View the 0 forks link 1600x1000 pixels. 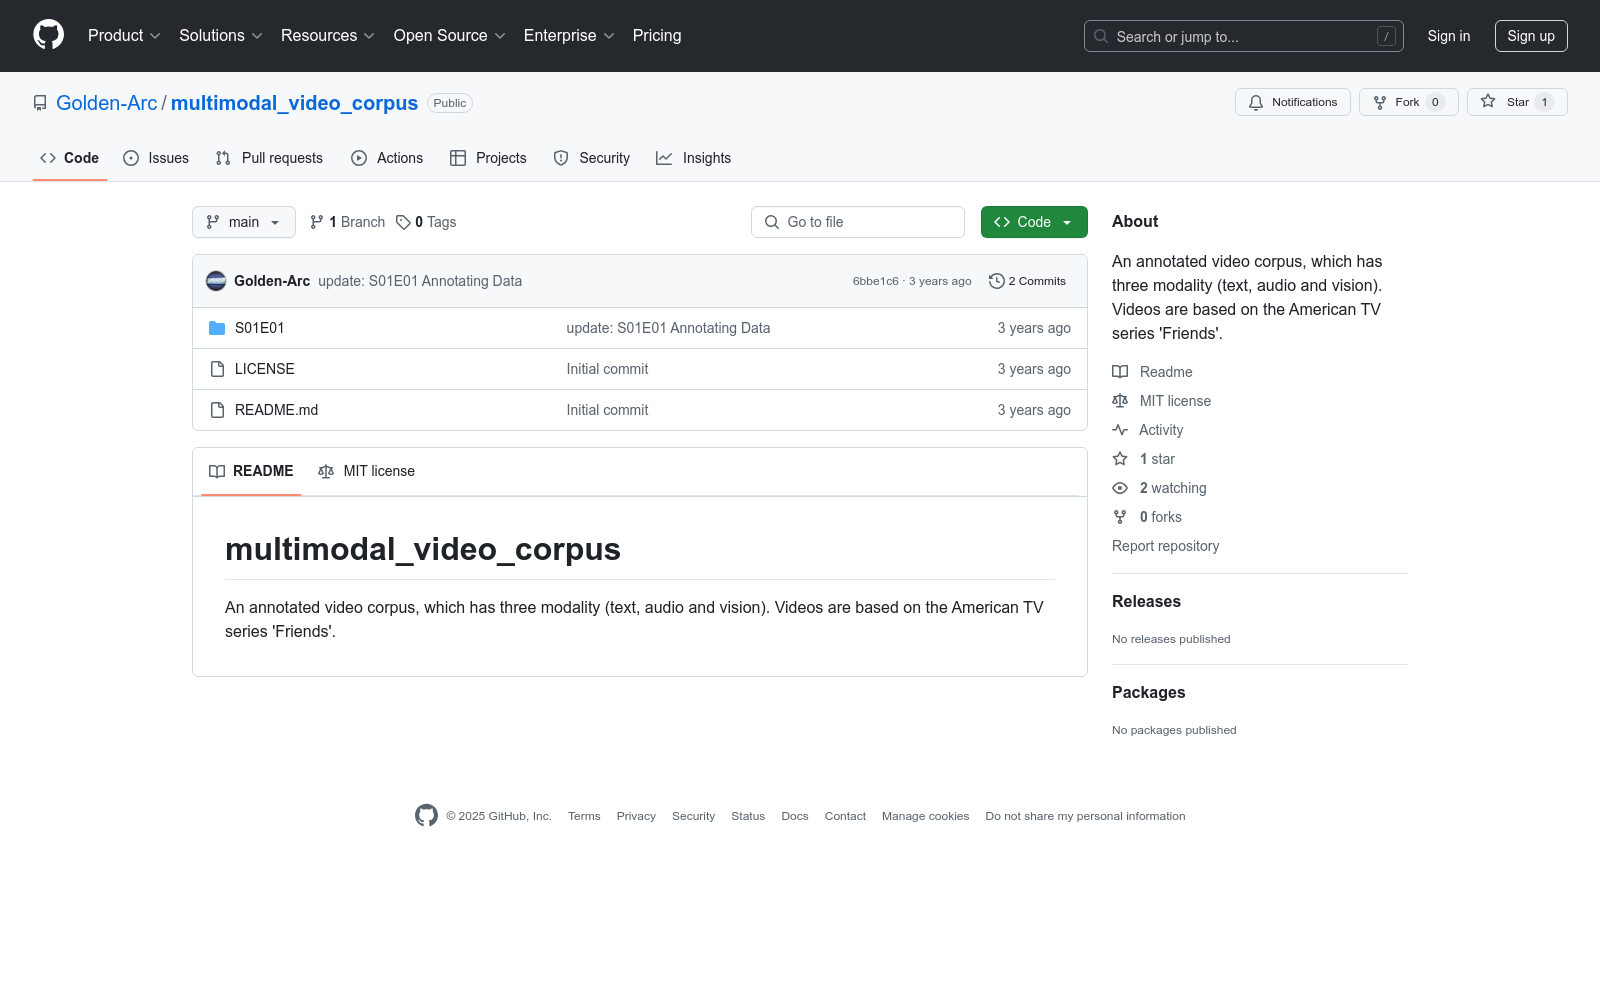point(1147,517)
